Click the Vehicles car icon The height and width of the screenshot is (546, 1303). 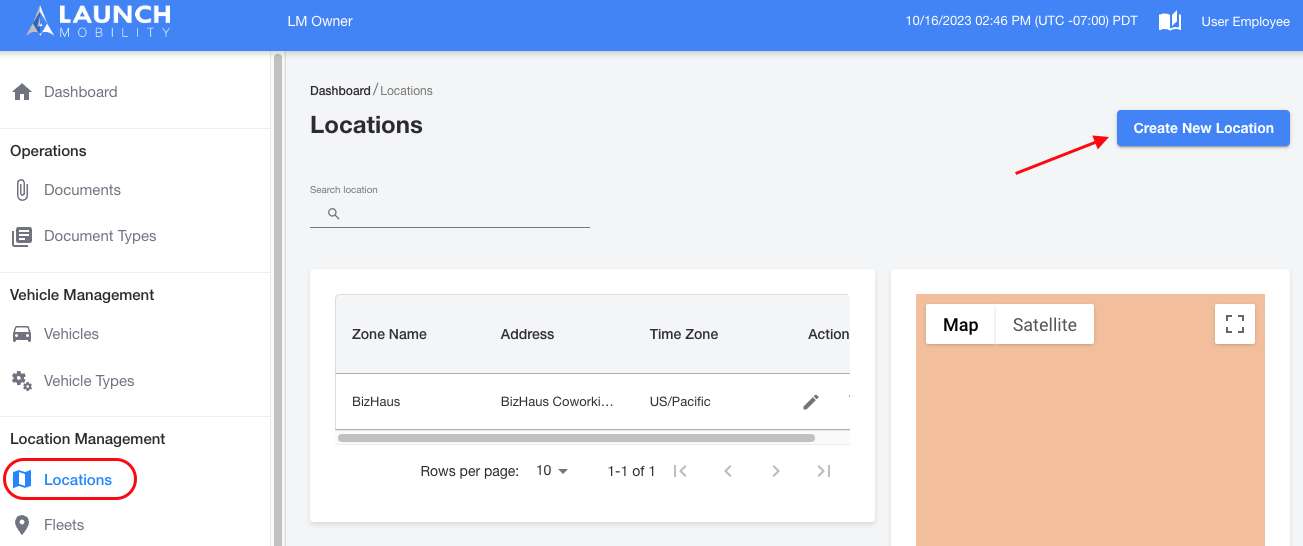tap(21, 334)
